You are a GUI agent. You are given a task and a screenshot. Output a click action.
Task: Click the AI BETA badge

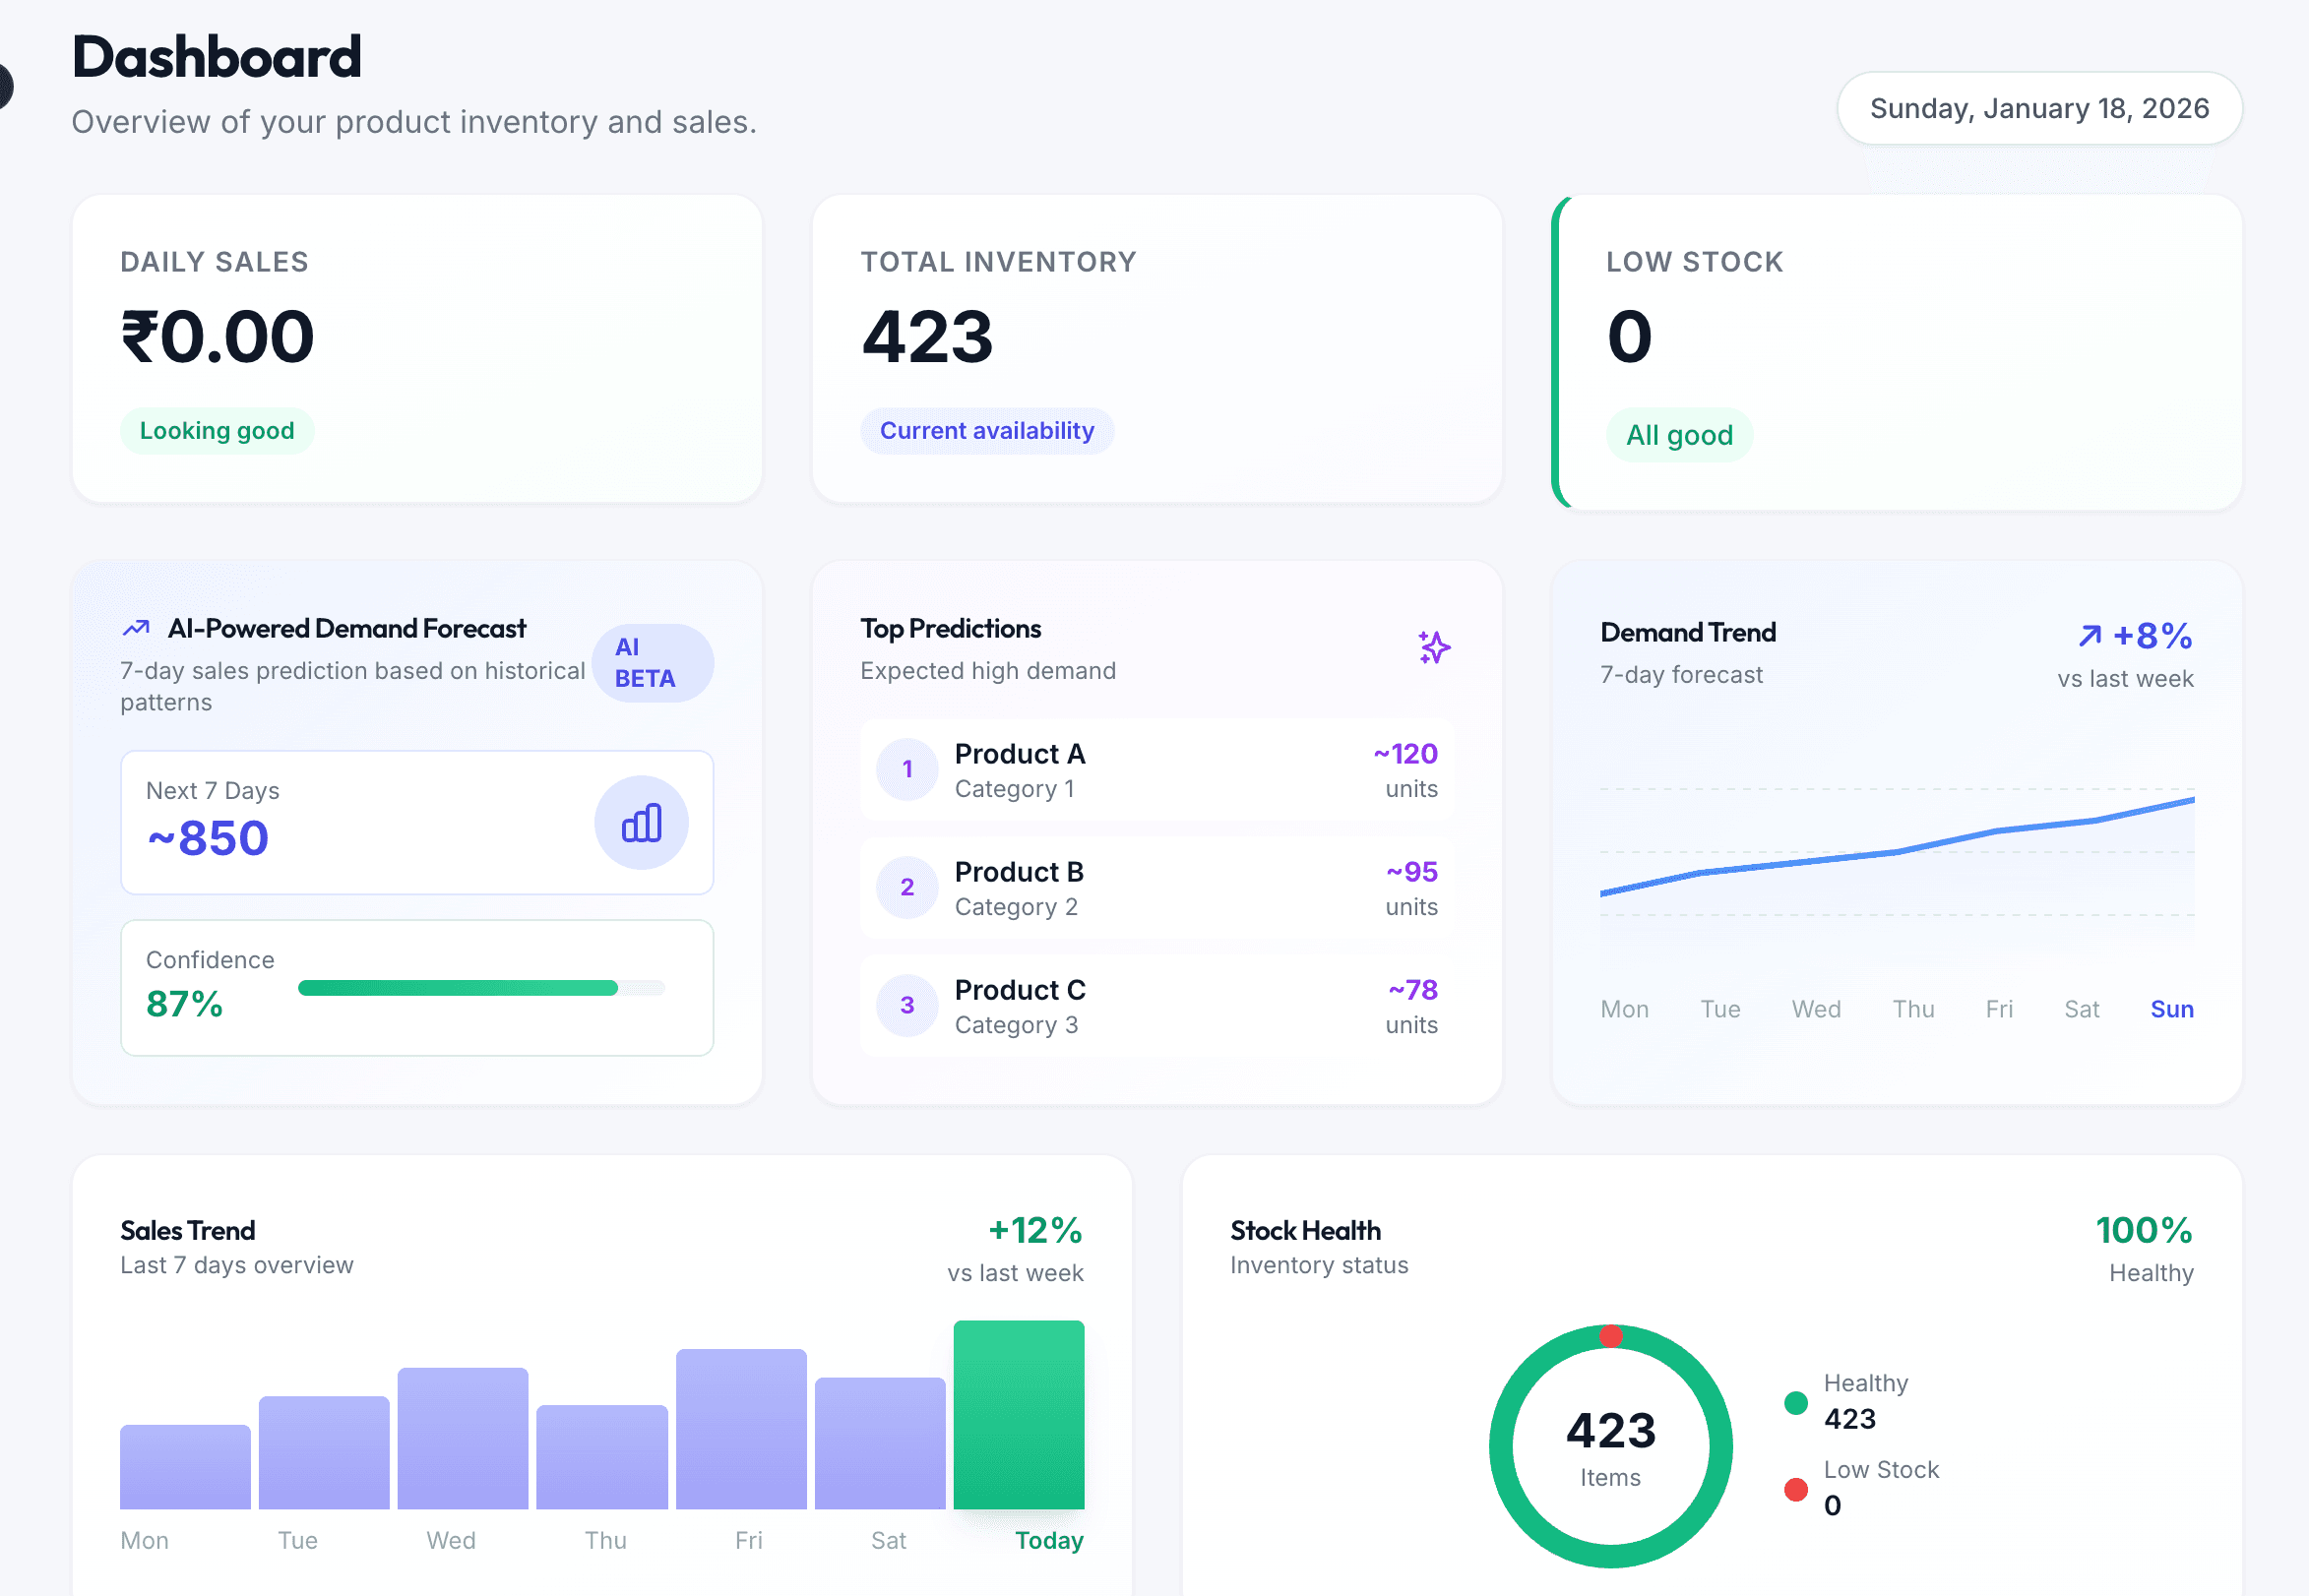click(652, 661)
